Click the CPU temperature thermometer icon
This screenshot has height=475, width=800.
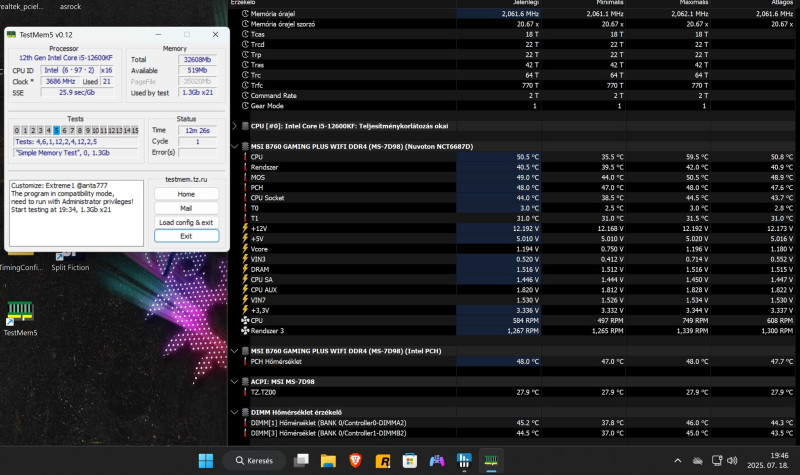click(245, 157)
